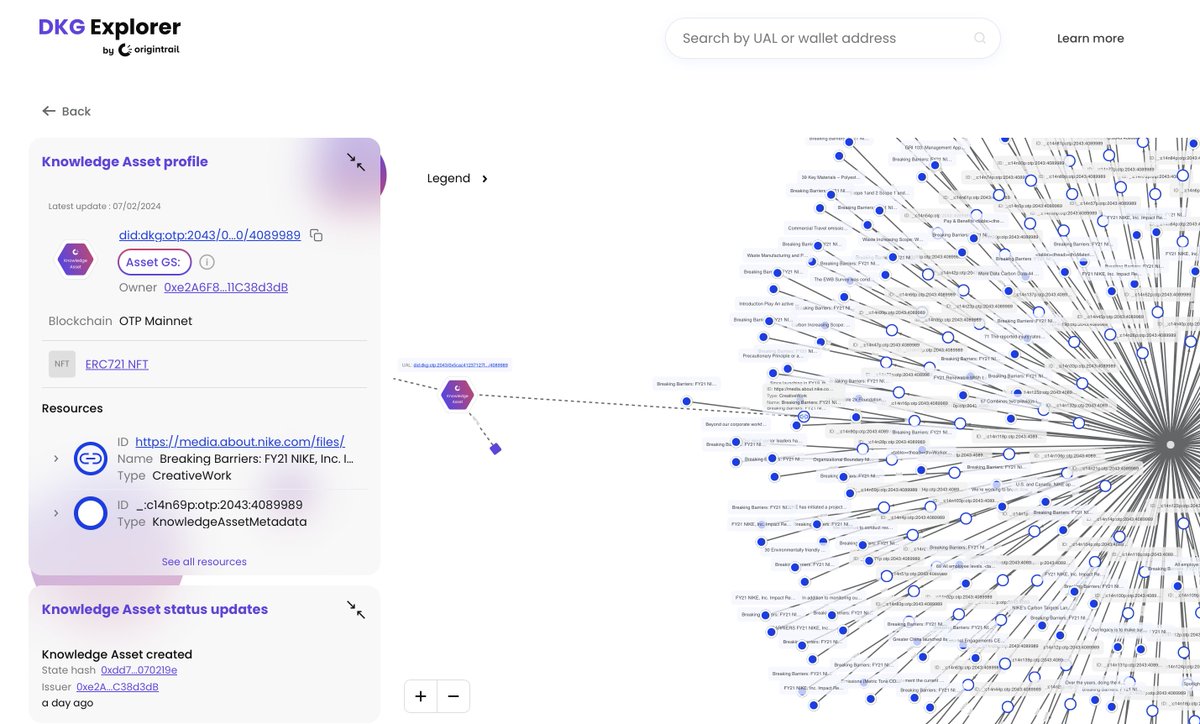The image size is (1200, 724).
Task: Click Name Breaking Barriers: FY21 NIKE text
Action: tap(235, 459)
